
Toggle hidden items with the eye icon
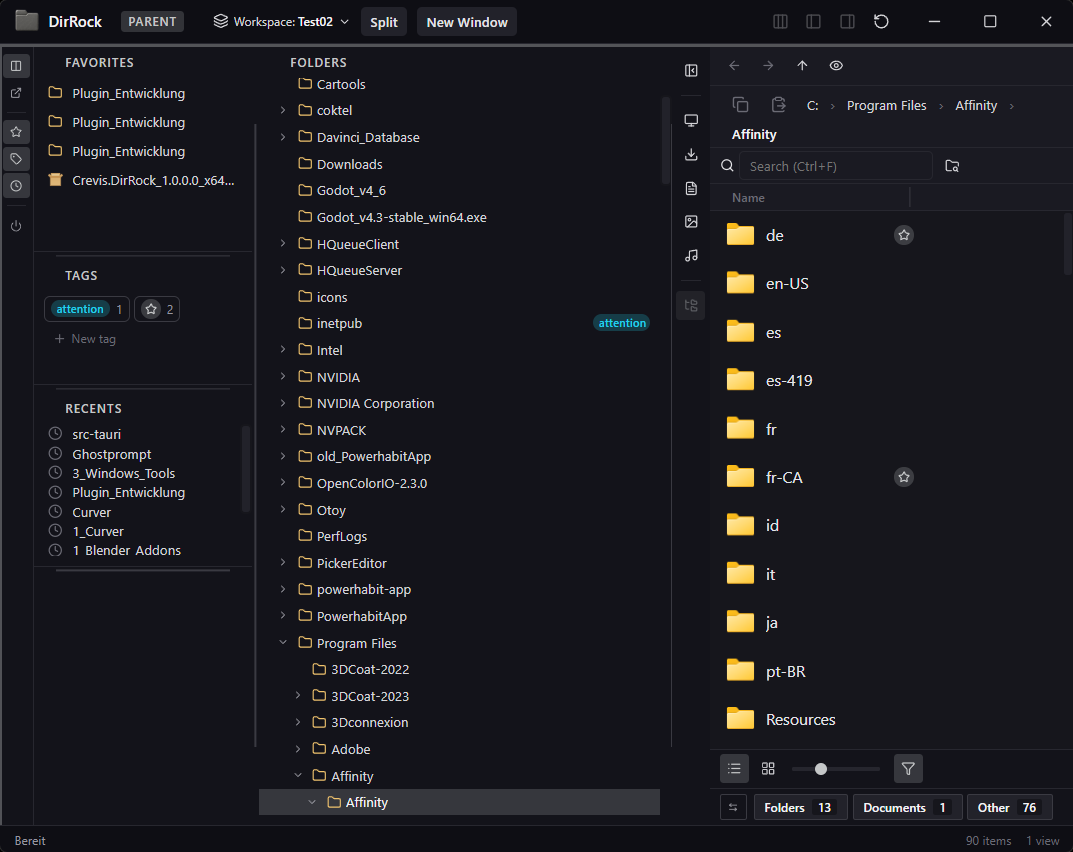tap(836, 65)
